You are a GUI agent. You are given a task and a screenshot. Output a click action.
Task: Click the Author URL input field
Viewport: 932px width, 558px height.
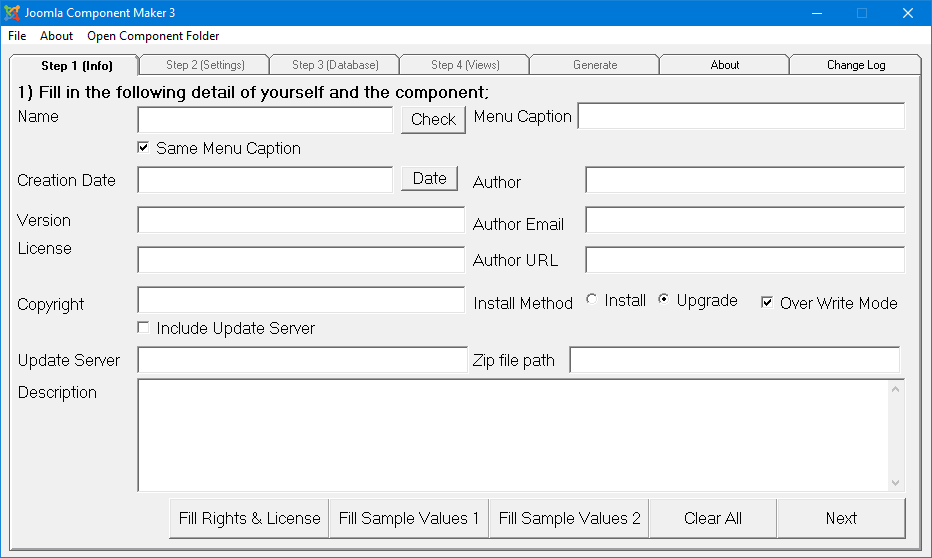pos(745,260)
